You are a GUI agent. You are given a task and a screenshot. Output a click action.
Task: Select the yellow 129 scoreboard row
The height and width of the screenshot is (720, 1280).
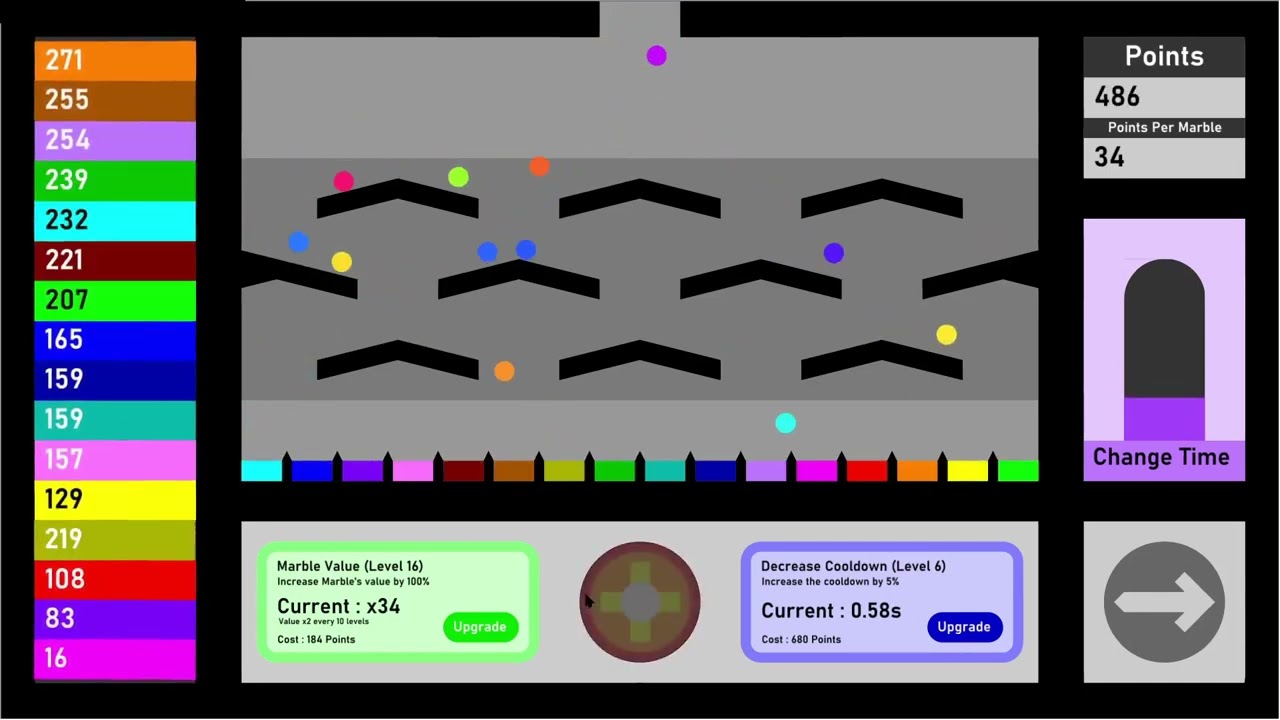(115, 499)
